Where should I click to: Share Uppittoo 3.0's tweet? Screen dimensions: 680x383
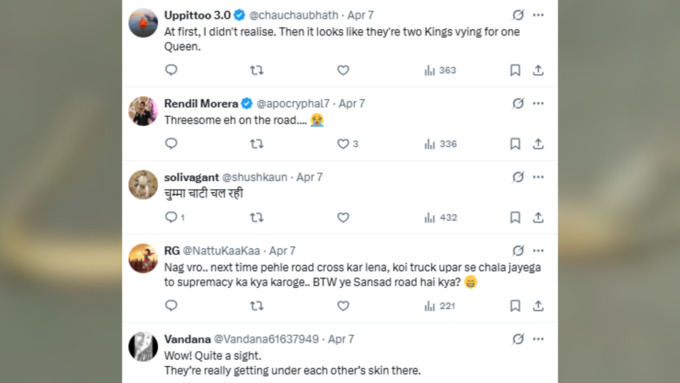[x=538, y=70]
